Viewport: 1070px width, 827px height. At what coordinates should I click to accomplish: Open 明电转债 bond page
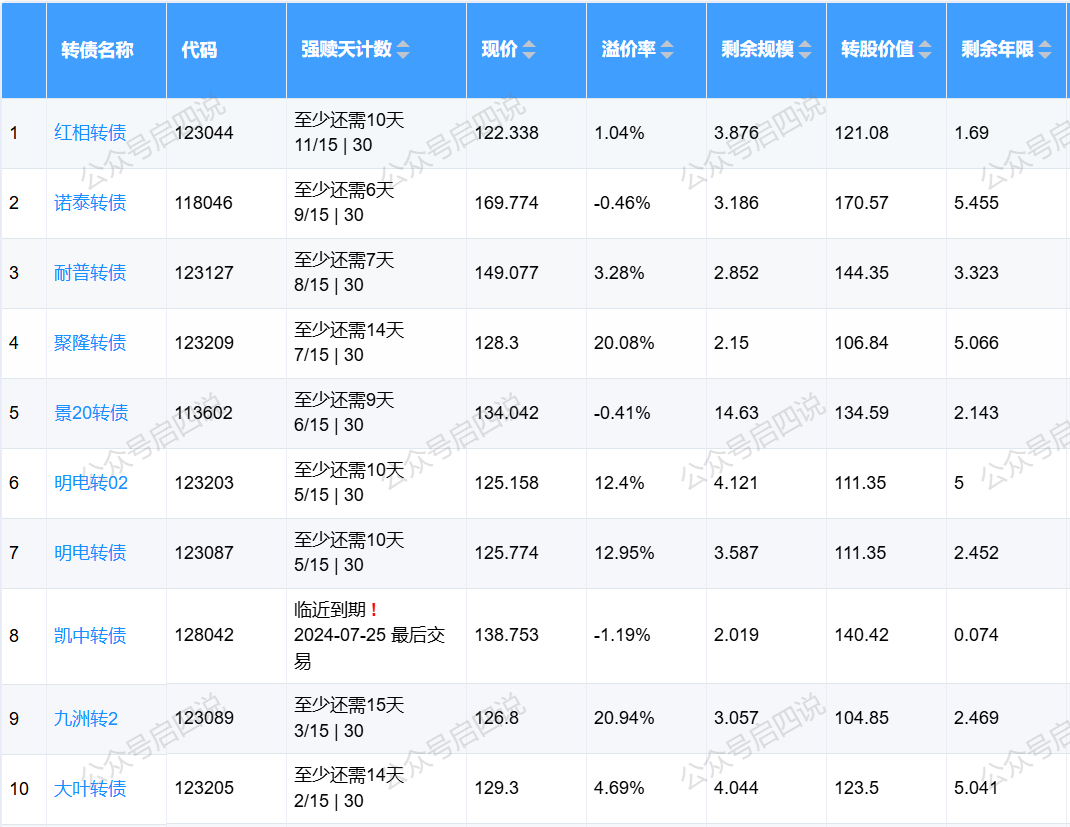pos(90,553)
